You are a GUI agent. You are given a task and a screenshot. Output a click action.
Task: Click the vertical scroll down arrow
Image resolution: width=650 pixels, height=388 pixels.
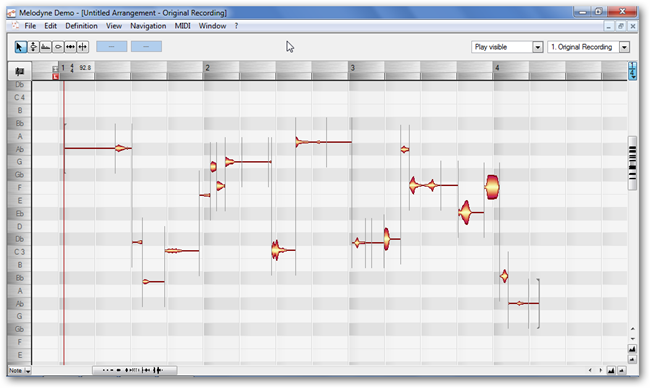[633, 339]
